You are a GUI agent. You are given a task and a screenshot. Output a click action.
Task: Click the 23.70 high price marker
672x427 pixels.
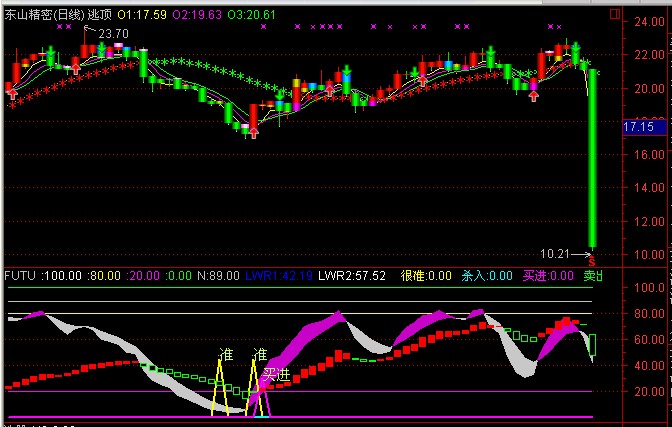click(113, 34)
